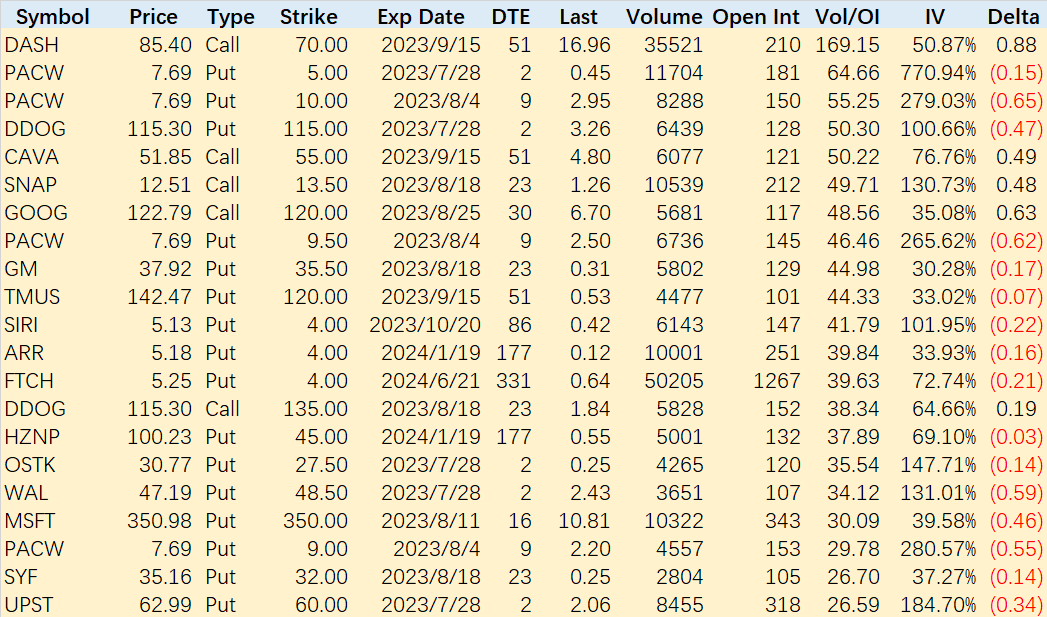Select the MSFT symbol cell
This screenshot has height=617, width=1047.
point(29,522)
